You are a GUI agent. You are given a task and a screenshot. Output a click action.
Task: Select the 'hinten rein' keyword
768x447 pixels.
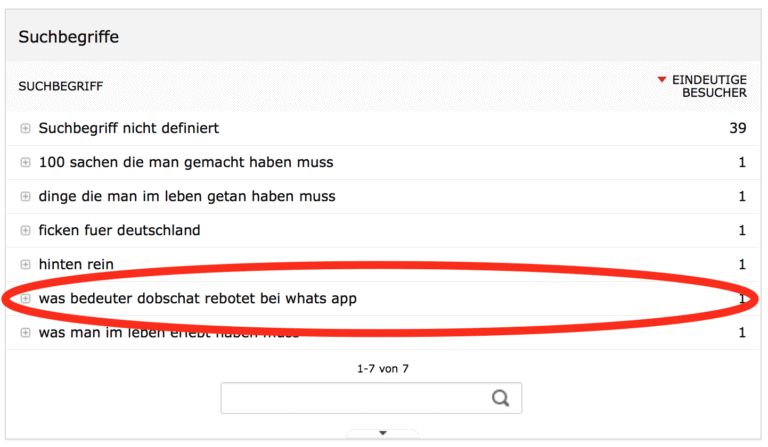(76, 265)
